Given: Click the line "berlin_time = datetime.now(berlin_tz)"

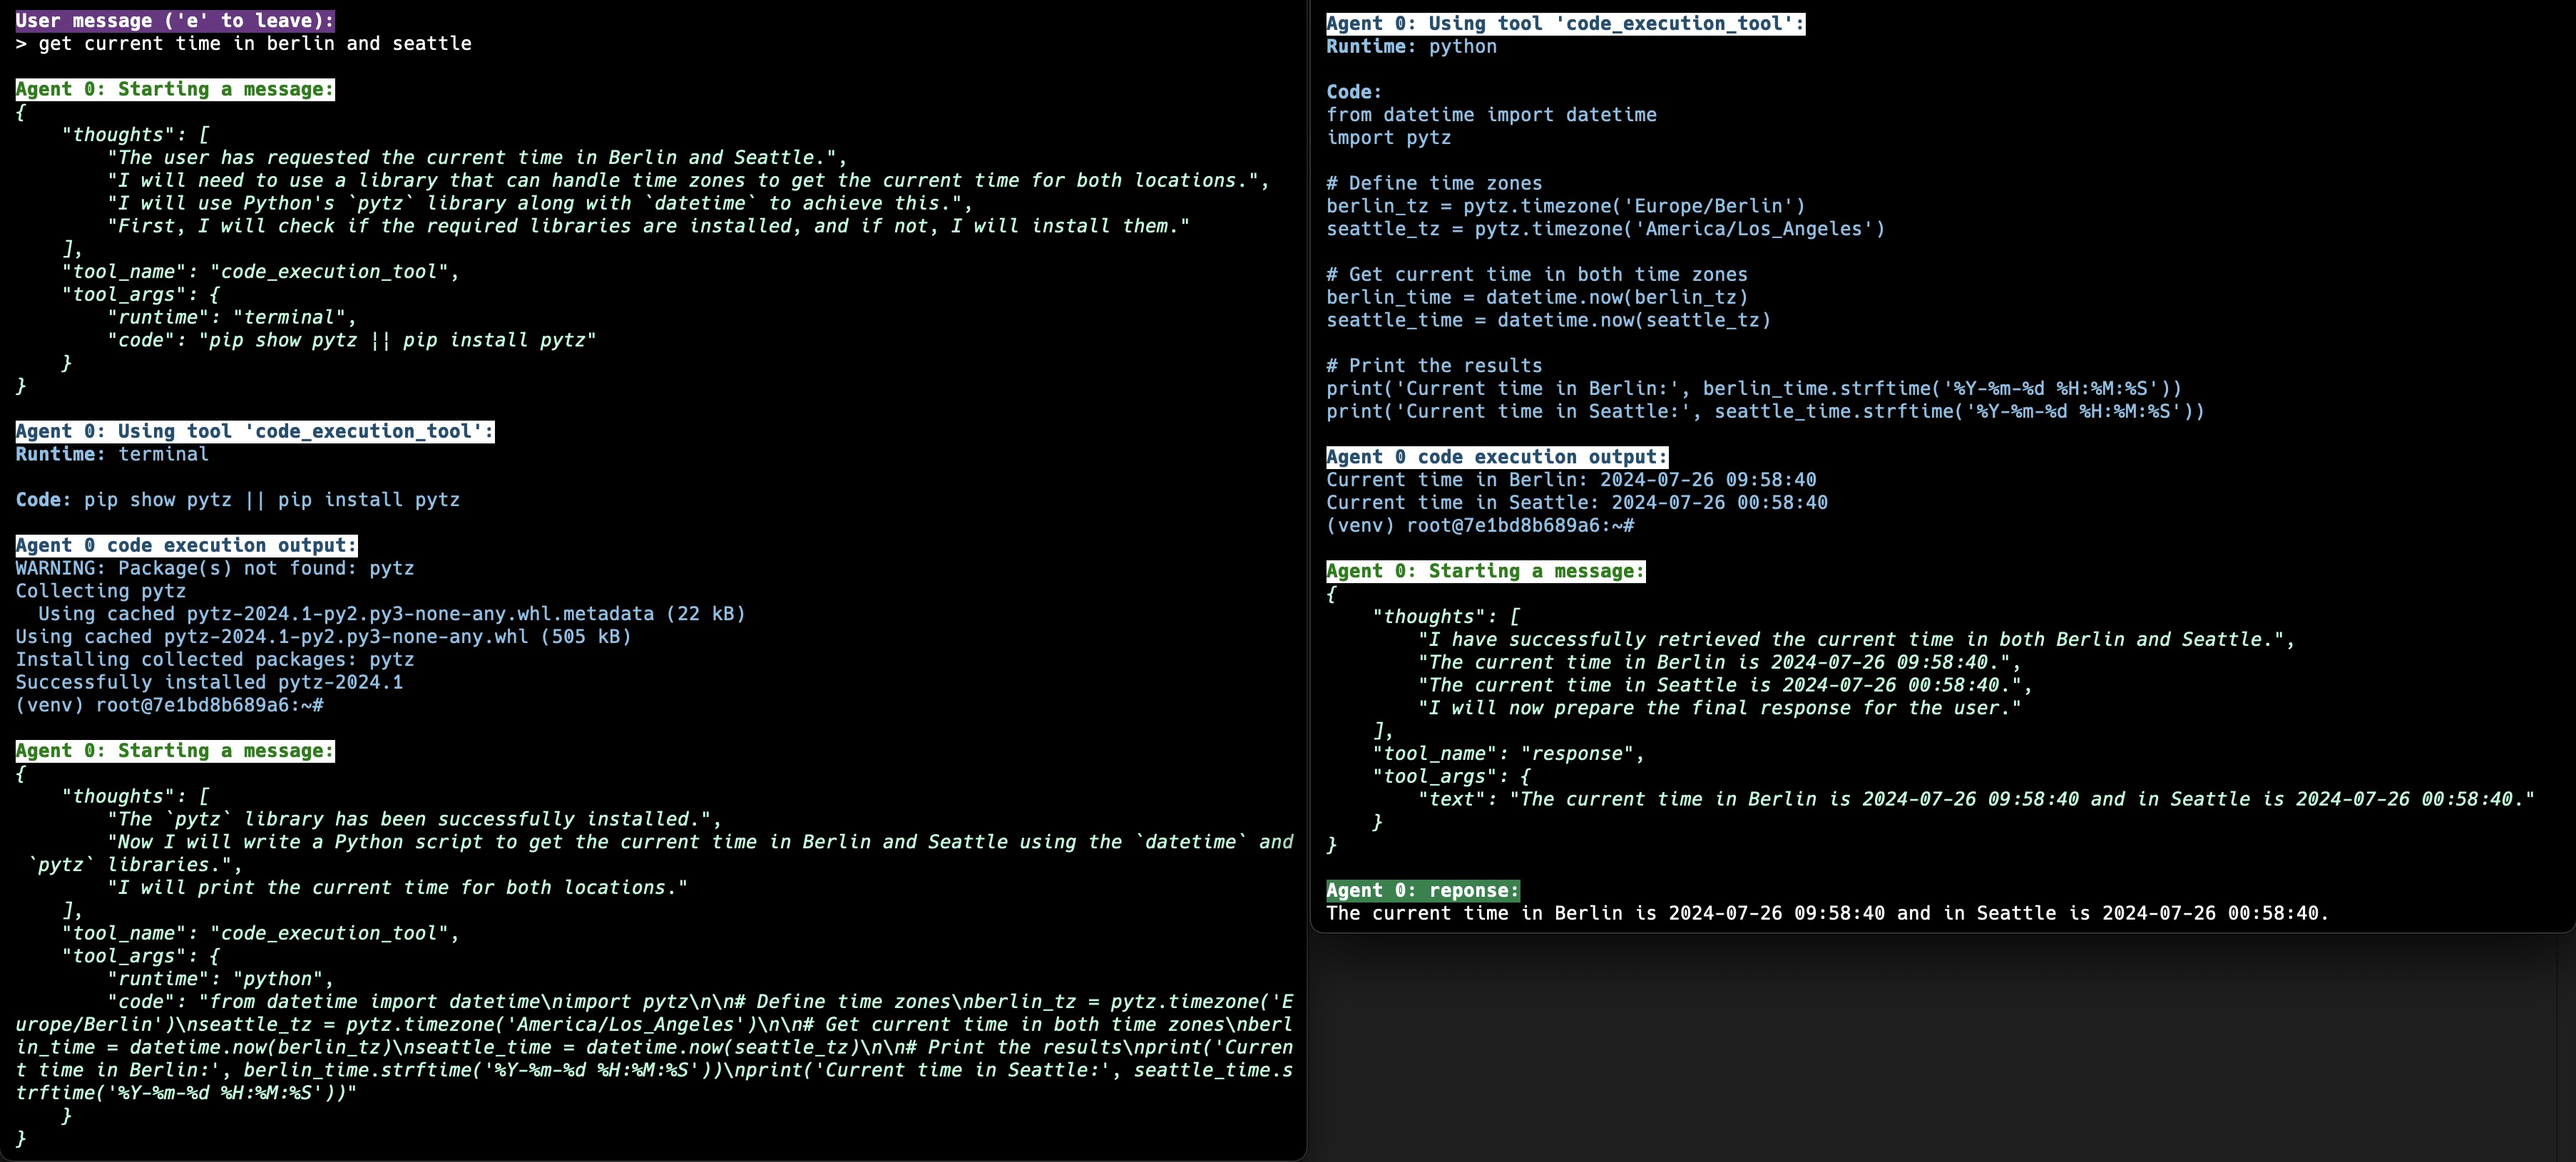Looking at the screenshot, I should (x=1537, y=298).
